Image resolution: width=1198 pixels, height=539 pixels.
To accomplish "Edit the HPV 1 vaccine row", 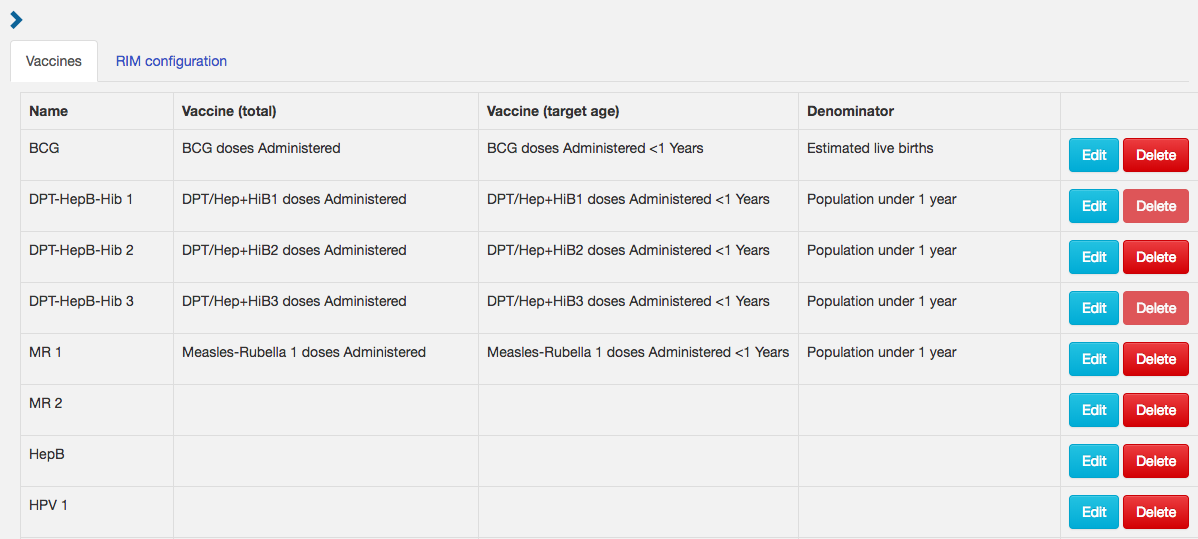I will click(x=1093, y=511).
